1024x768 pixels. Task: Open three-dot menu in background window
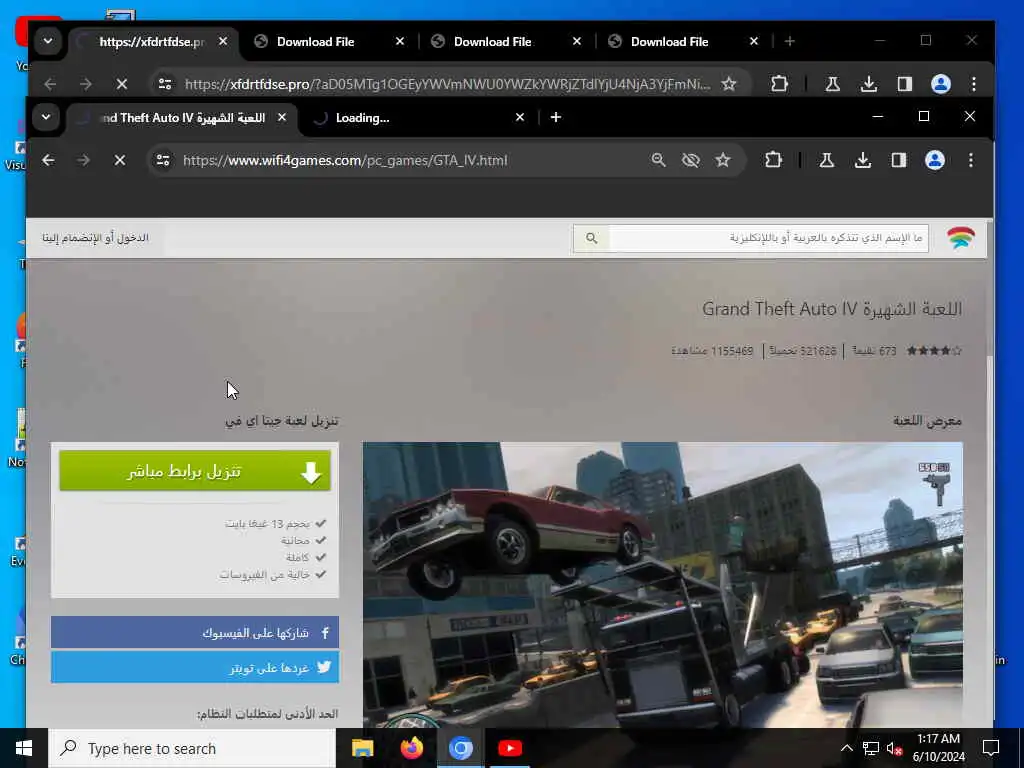click(x=974, y=84)
